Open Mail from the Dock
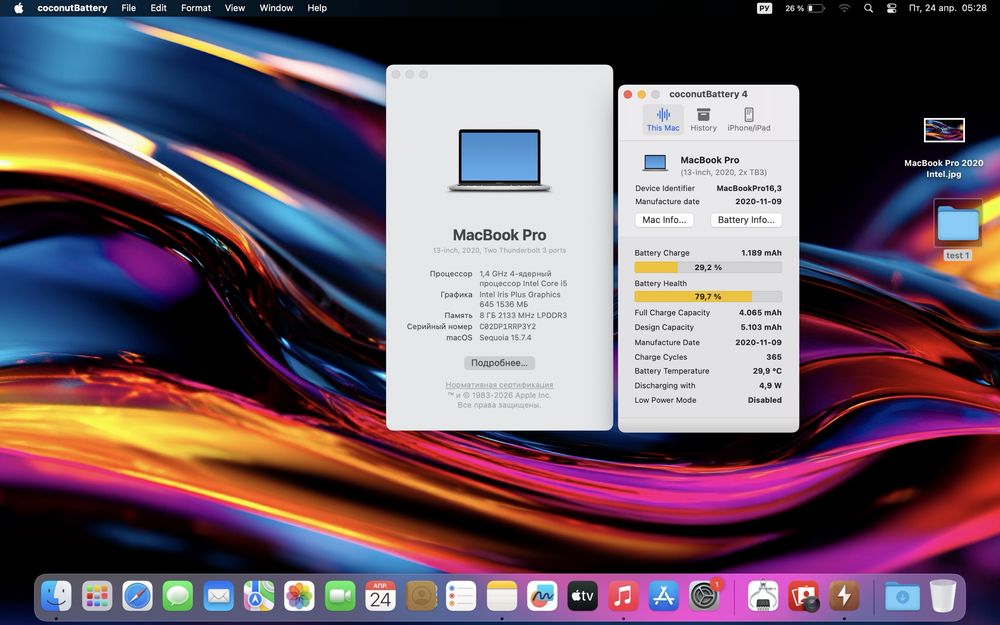The image size is (1000, 625). coord(218,597)
